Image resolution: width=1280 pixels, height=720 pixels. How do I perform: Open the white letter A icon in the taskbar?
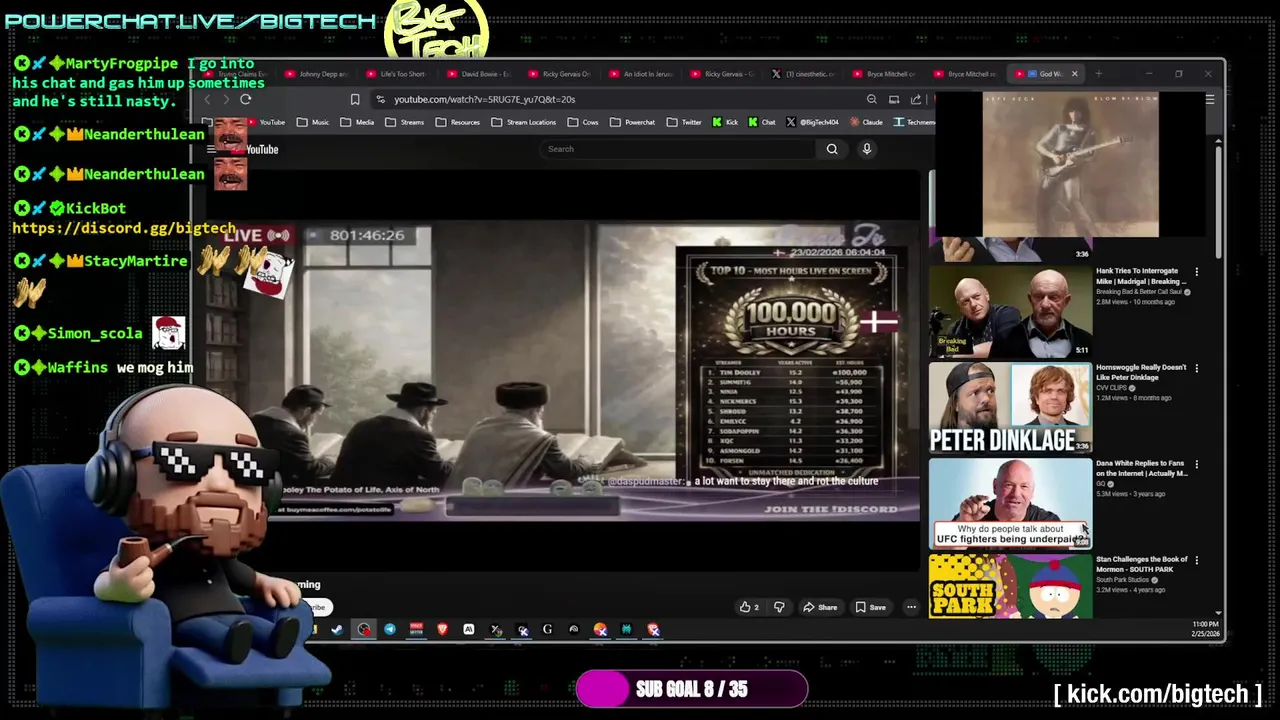(x=468, y=629)
